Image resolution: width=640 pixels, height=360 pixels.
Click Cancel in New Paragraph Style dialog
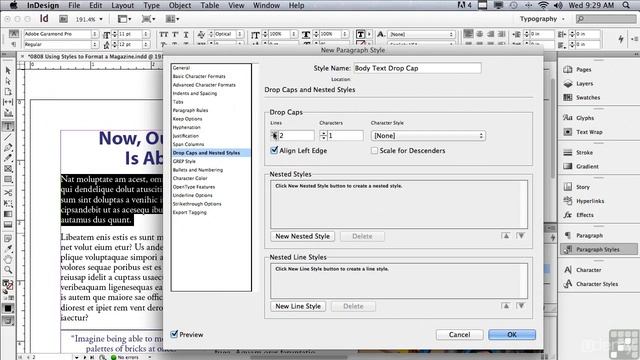point(460,334)
